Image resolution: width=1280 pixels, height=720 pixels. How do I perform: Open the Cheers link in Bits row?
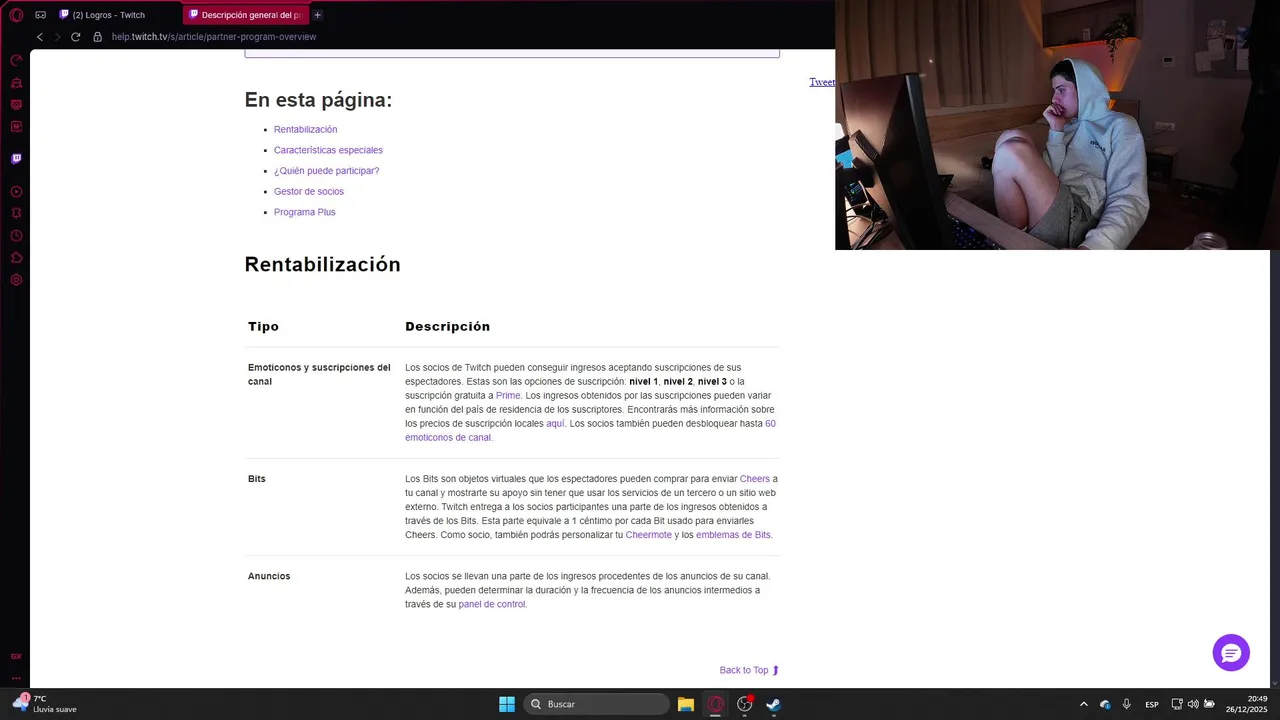click(x=755, y=479)
